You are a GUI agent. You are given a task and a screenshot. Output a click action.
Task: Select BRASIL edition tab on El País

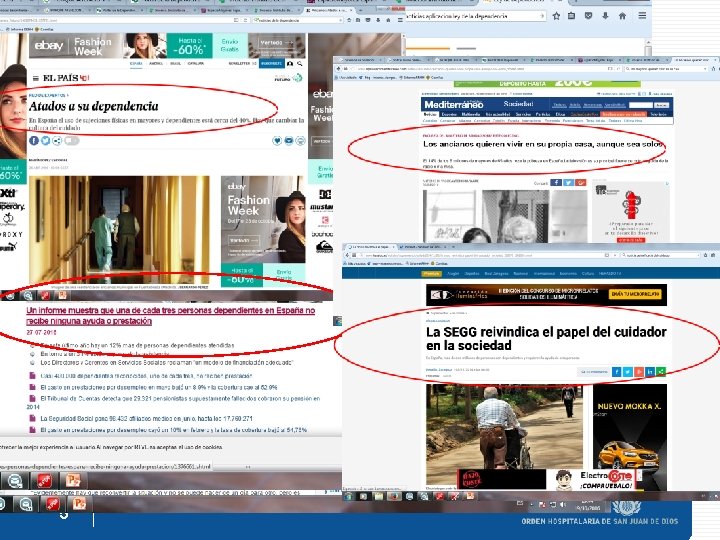pos(175,63)
